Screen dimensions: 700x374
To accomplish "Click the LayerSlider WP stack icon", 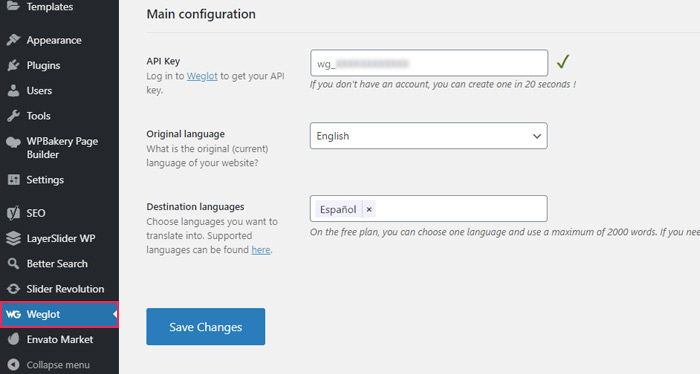I will pyautogui.click(x=13, y=238).
